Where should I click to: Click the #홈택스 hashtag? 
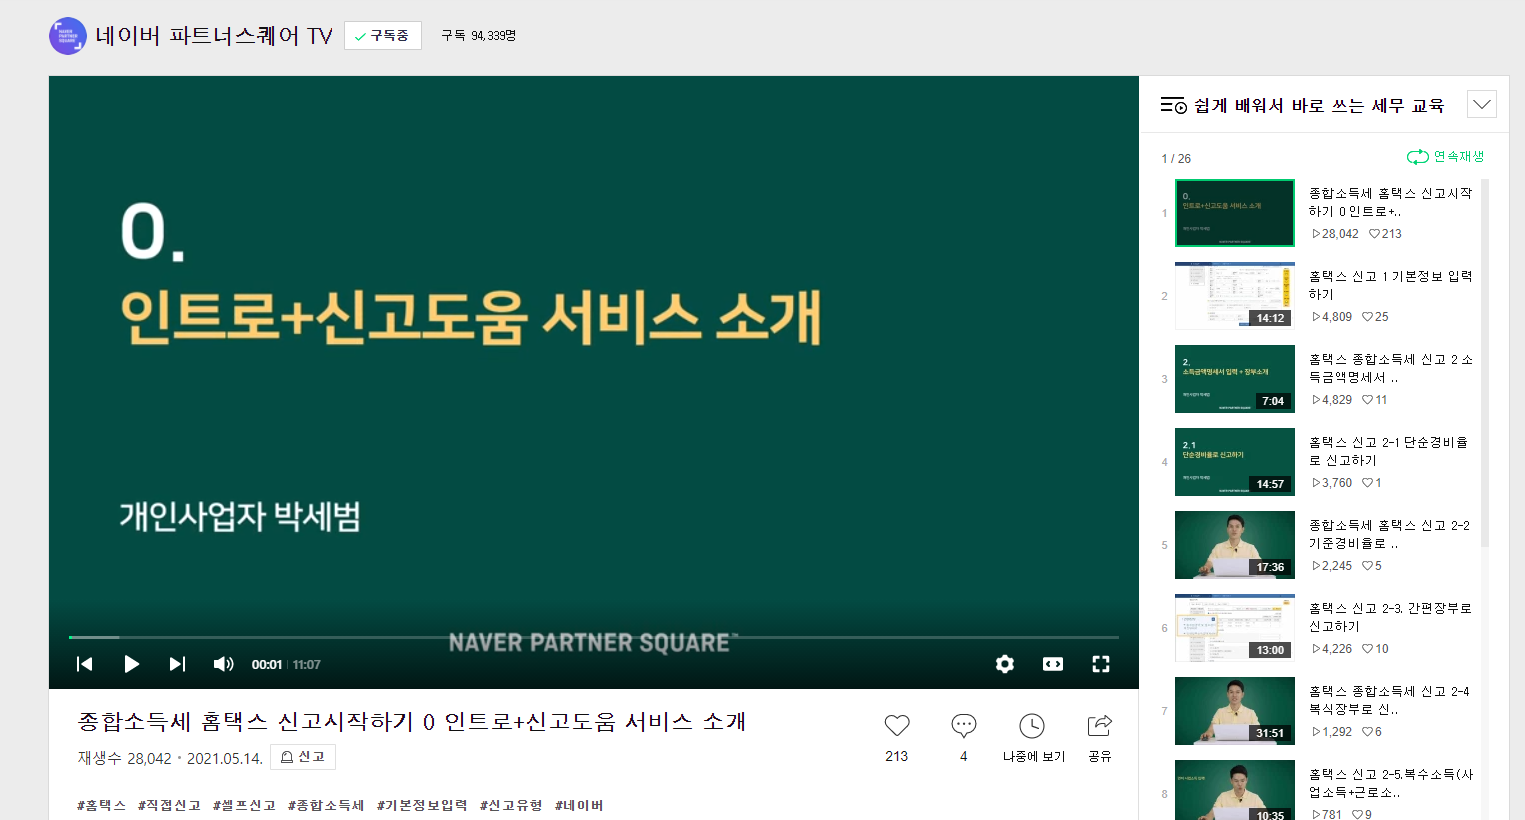click(x=102, y=805)
